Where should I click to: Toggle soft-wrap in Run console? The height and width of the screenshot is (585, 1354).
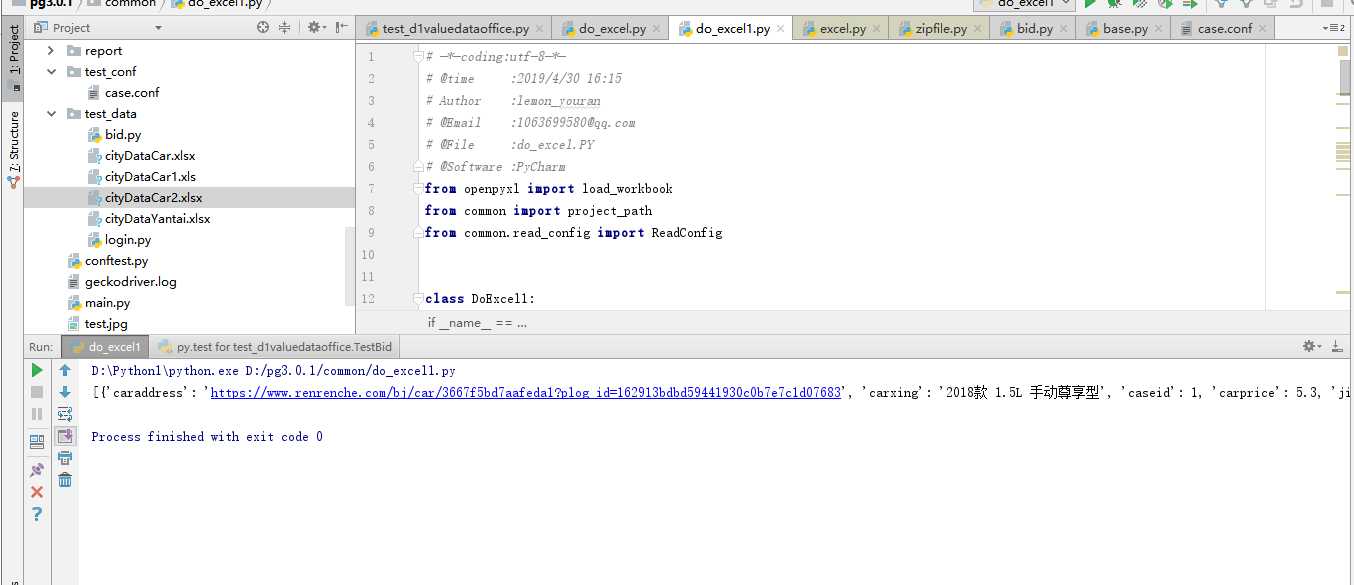[65, 414]
